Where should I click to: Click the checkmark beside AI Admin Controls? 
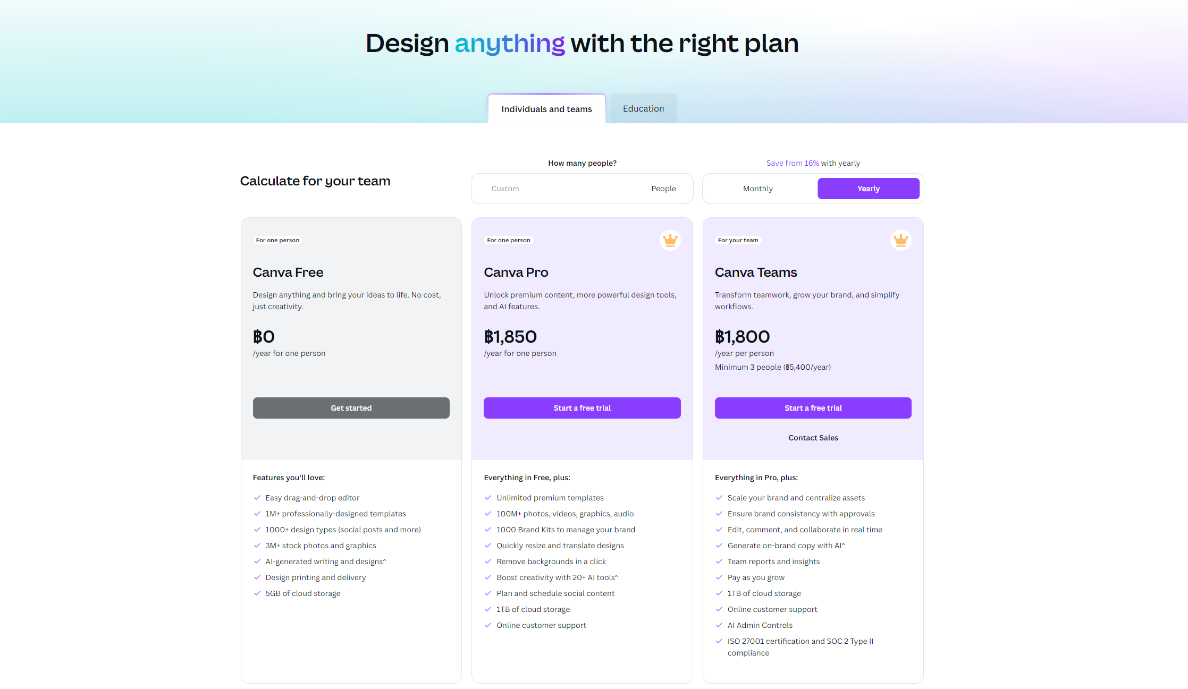[x=718, y=625]
